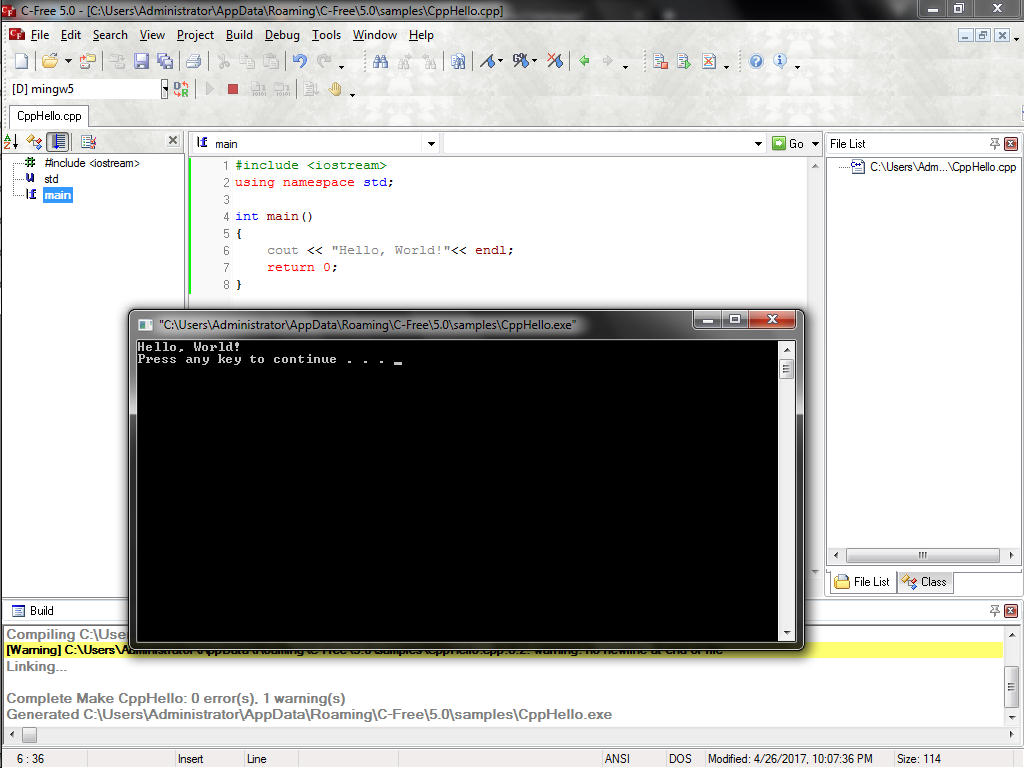Click the green back navigation arrow
Screen dimensions: 1024x768
[x=584, y=61]
